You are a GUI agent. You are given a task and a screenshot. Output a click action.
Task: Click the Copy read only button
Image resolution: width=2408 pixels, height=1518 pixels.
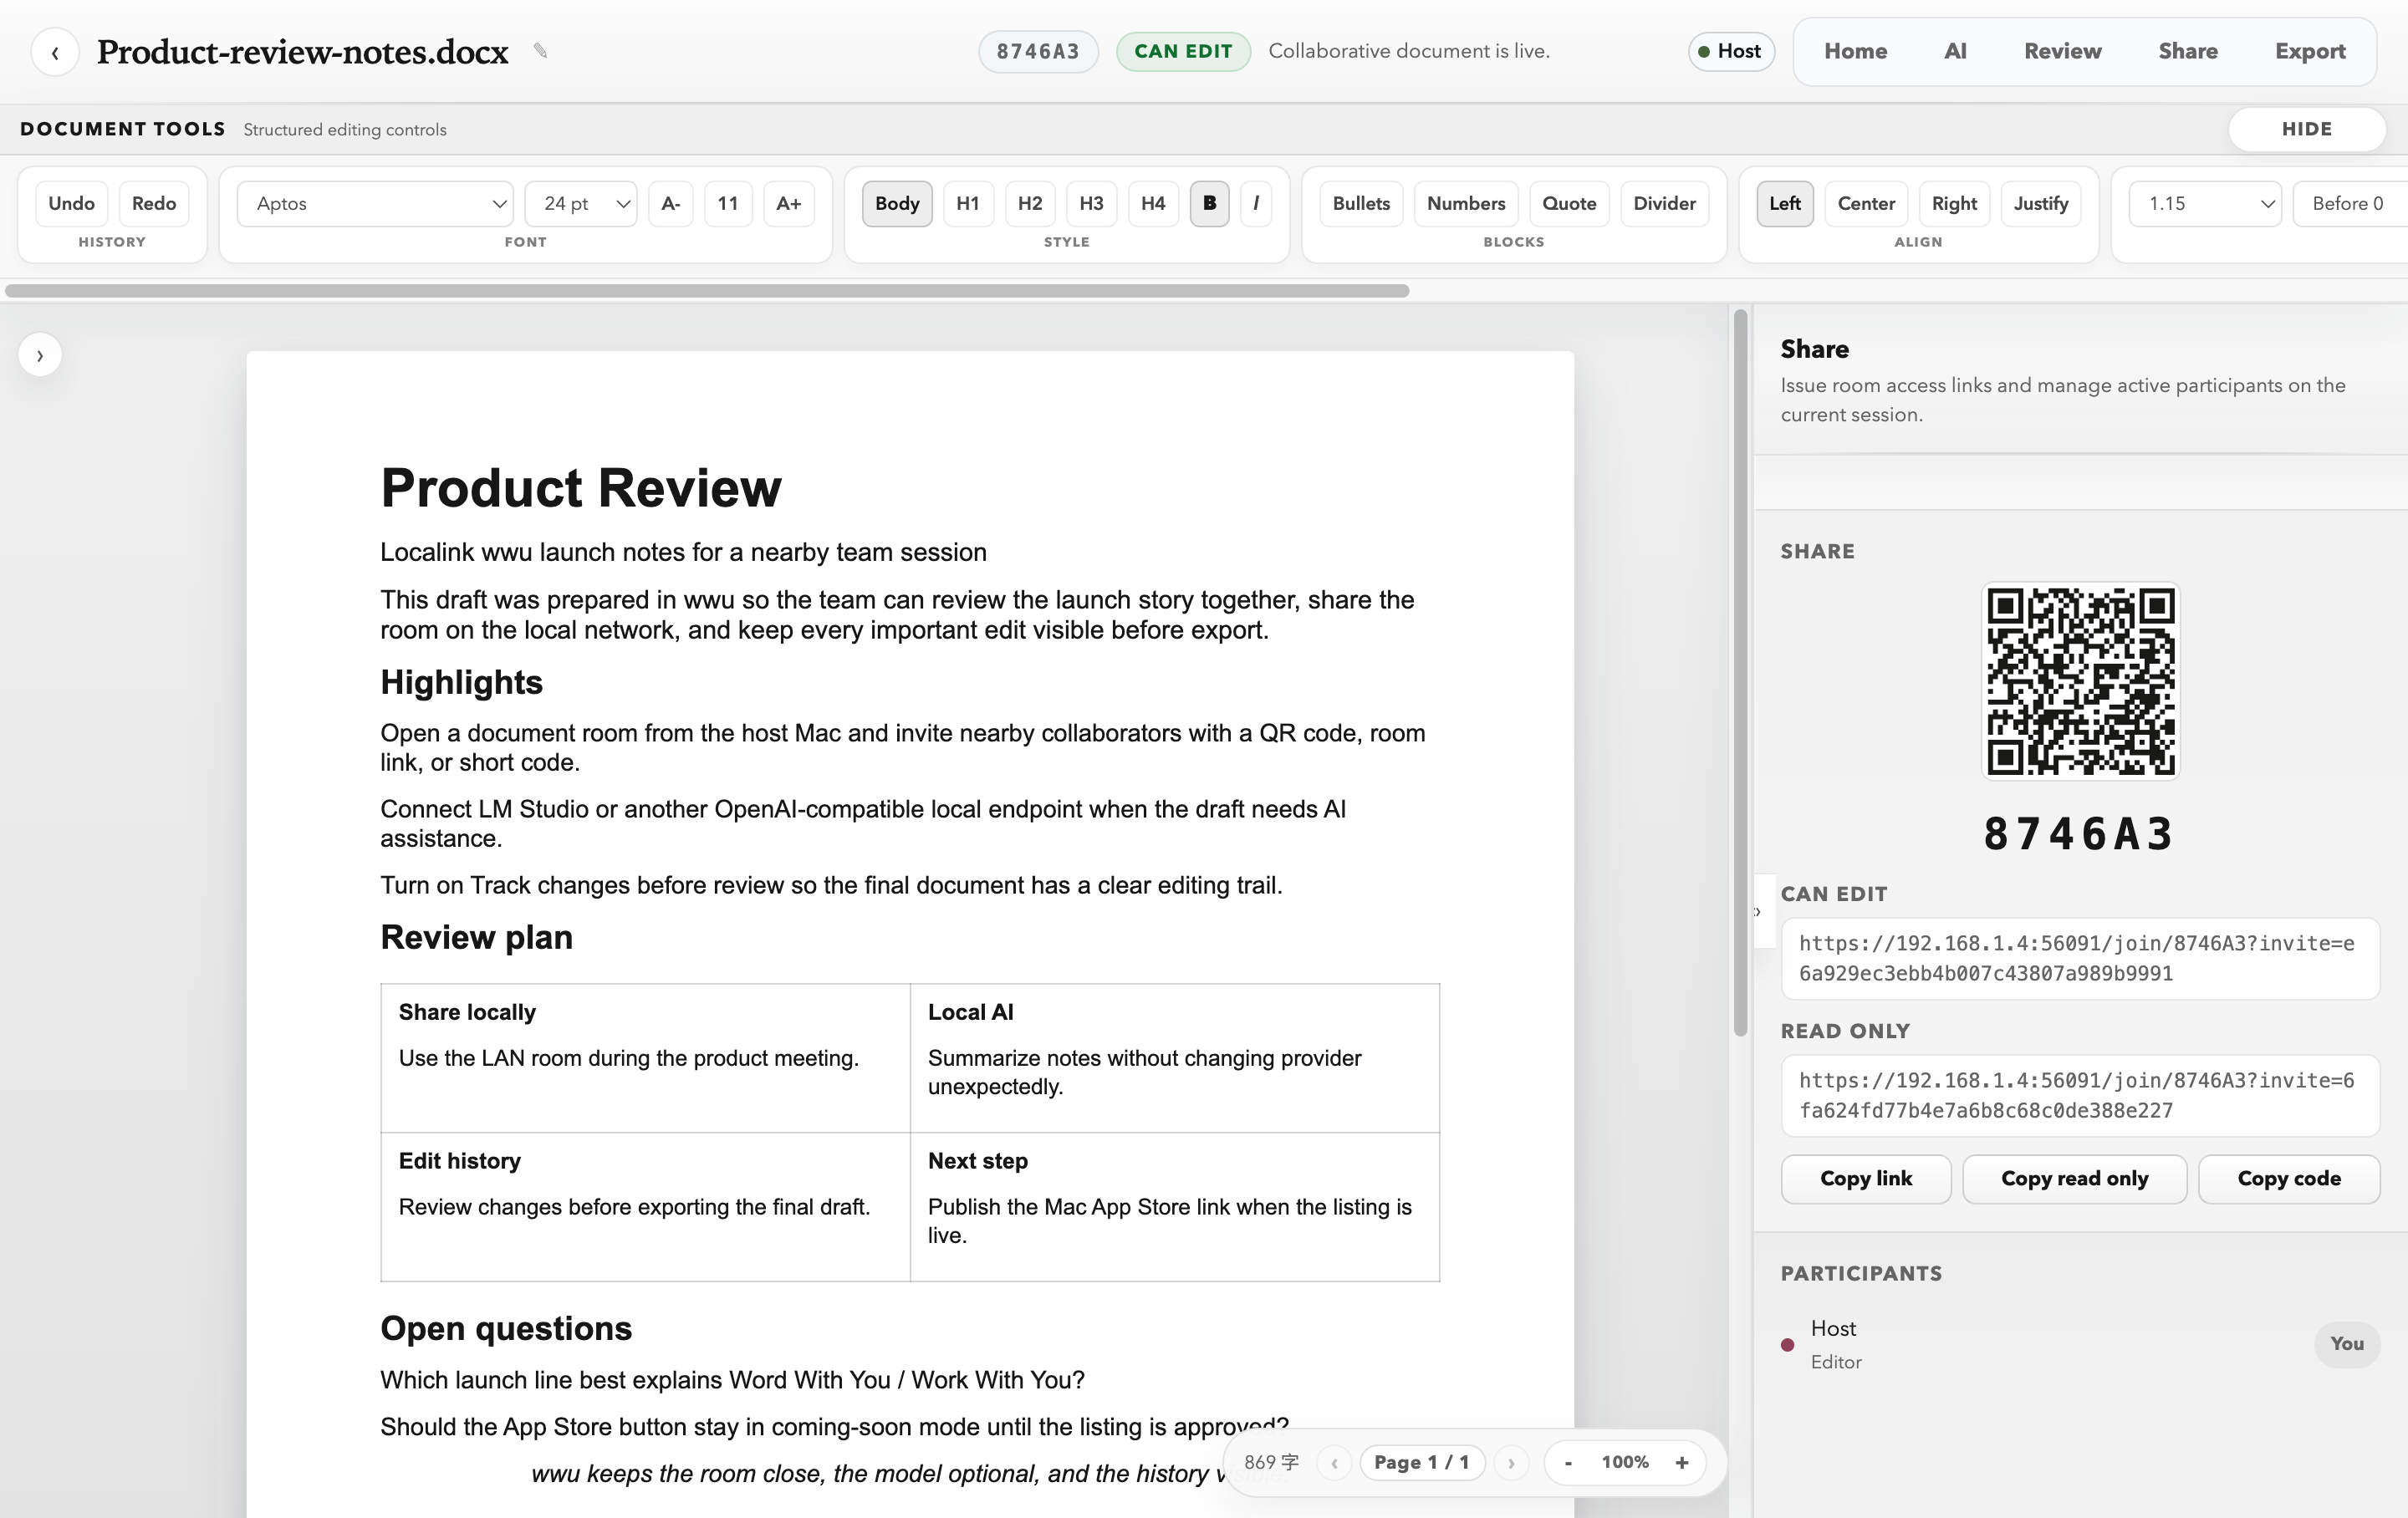[x=2074, y=1178]
